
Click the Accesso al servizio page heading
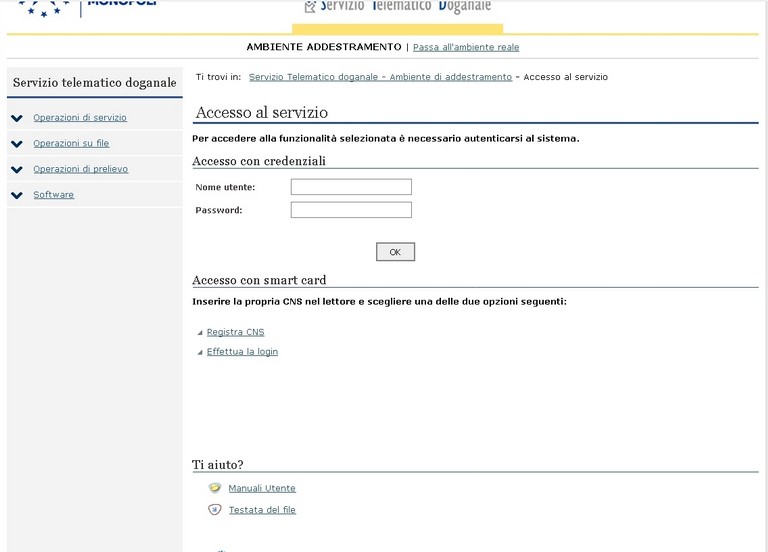[262, 112]
